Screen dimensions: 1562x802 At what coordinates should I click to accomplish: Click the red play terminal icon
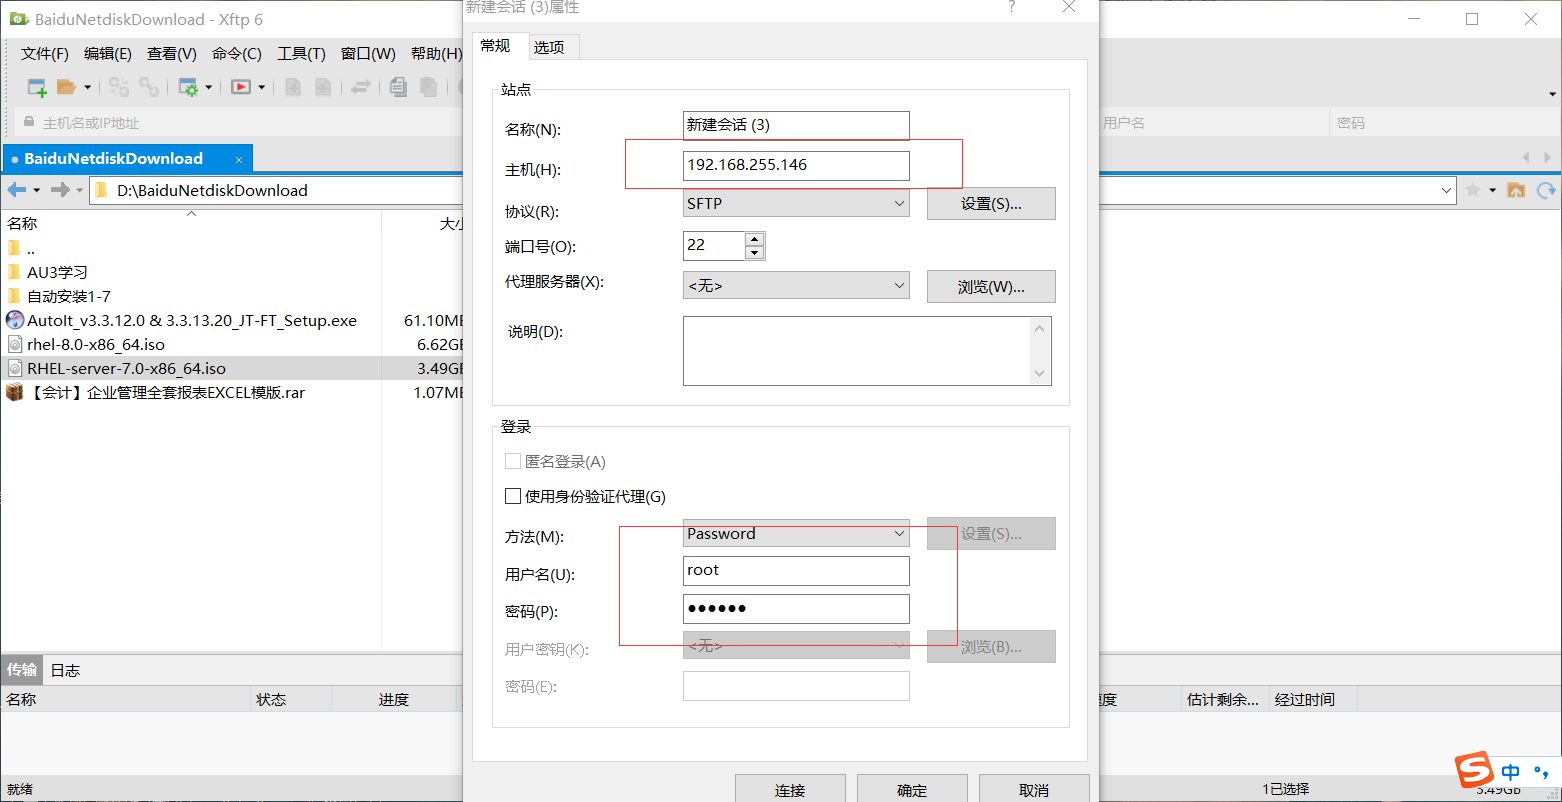point(241,87)
